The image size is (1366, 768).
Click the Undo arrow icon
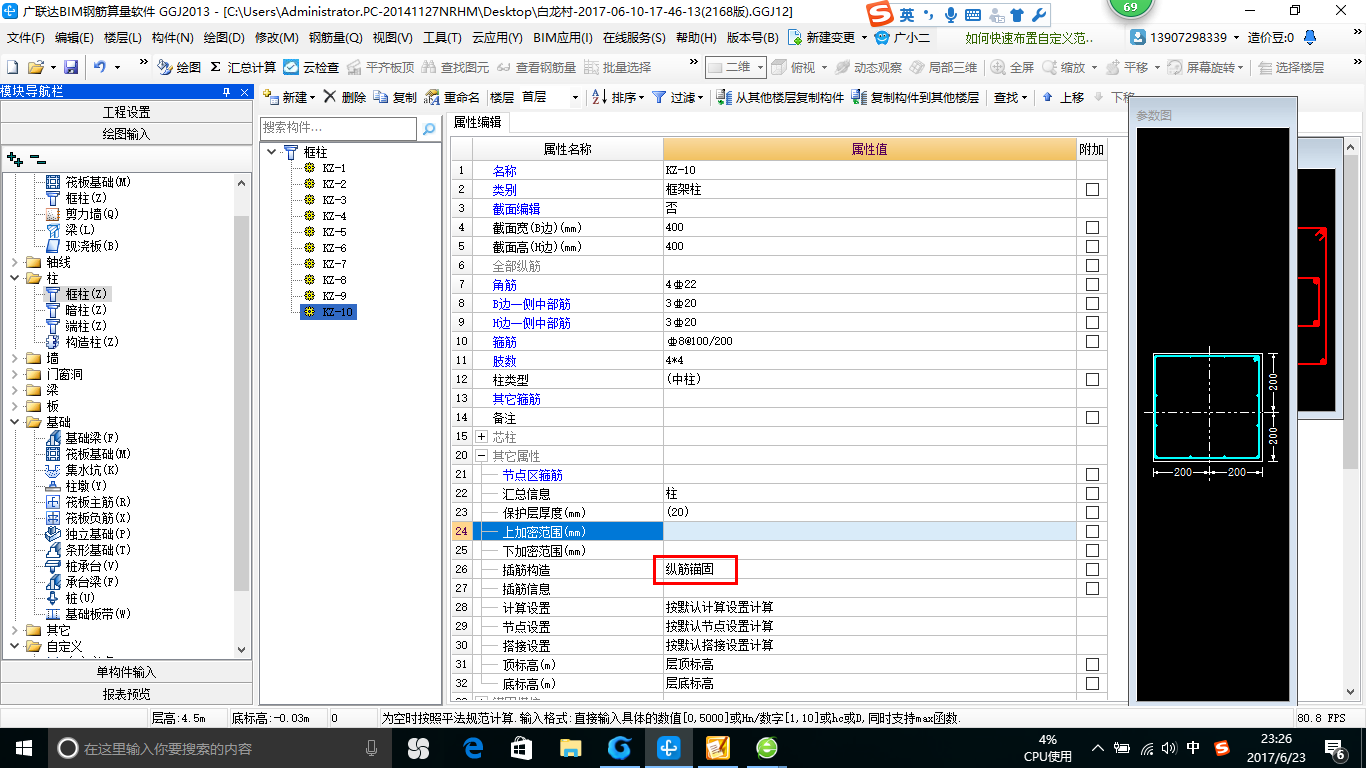click(100, 67)
